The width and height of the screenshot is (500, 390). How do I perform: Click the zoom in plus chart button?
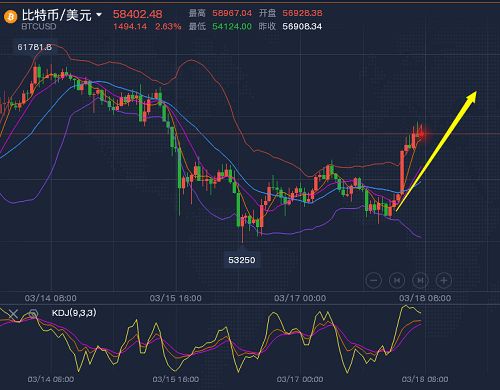[x=444, y=280]
